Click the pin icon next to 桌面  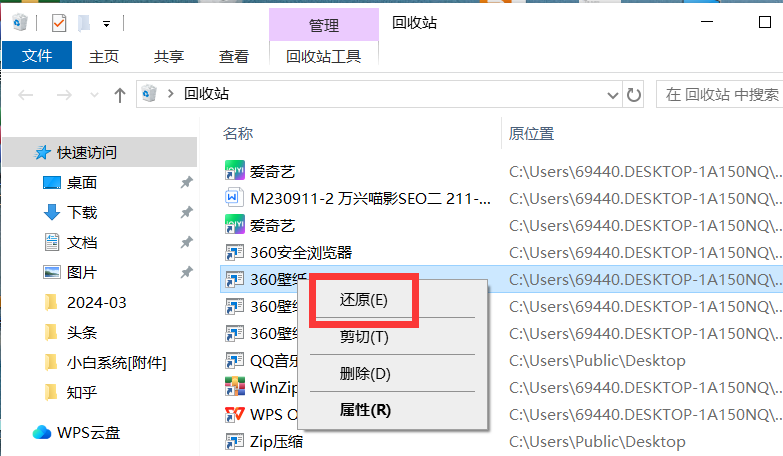[x=186, y=182]
